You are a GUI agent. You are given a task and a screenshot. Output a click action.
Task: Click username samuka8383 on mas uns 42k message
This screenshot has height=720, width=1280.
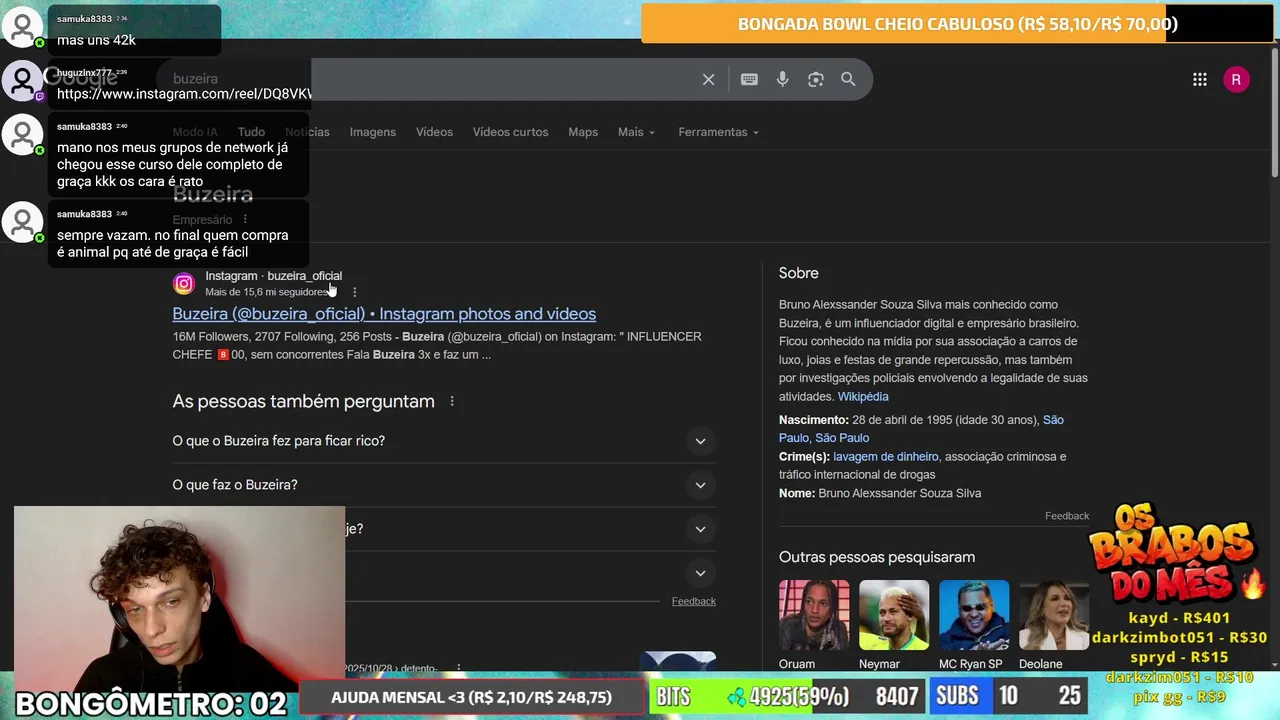coord(84,19)
